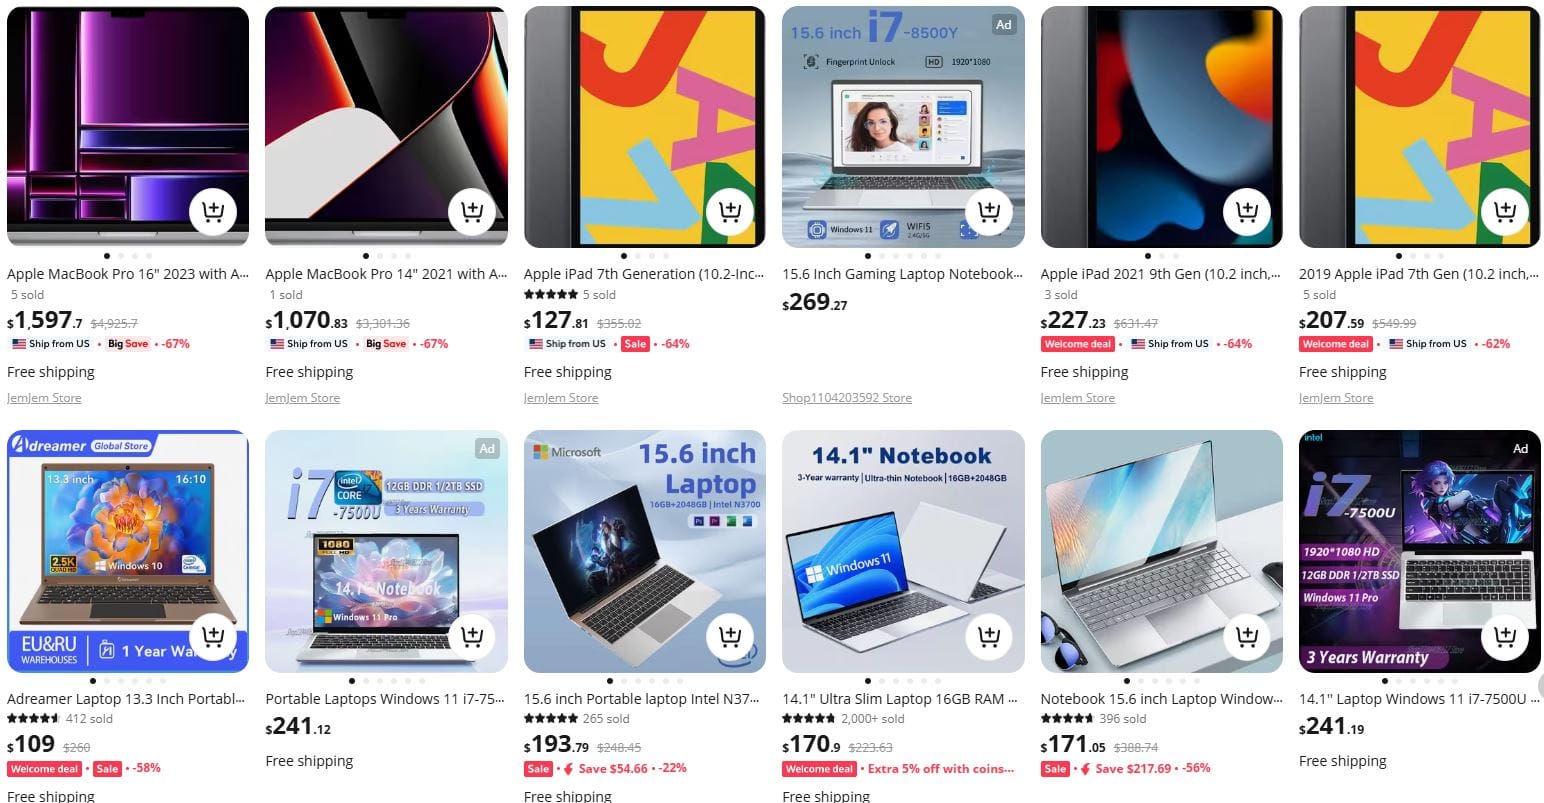Click Welcome deal badge on $227.23 iPad
The height and width of the screenshot is (803, 1544).
[x=1078, y=344]
